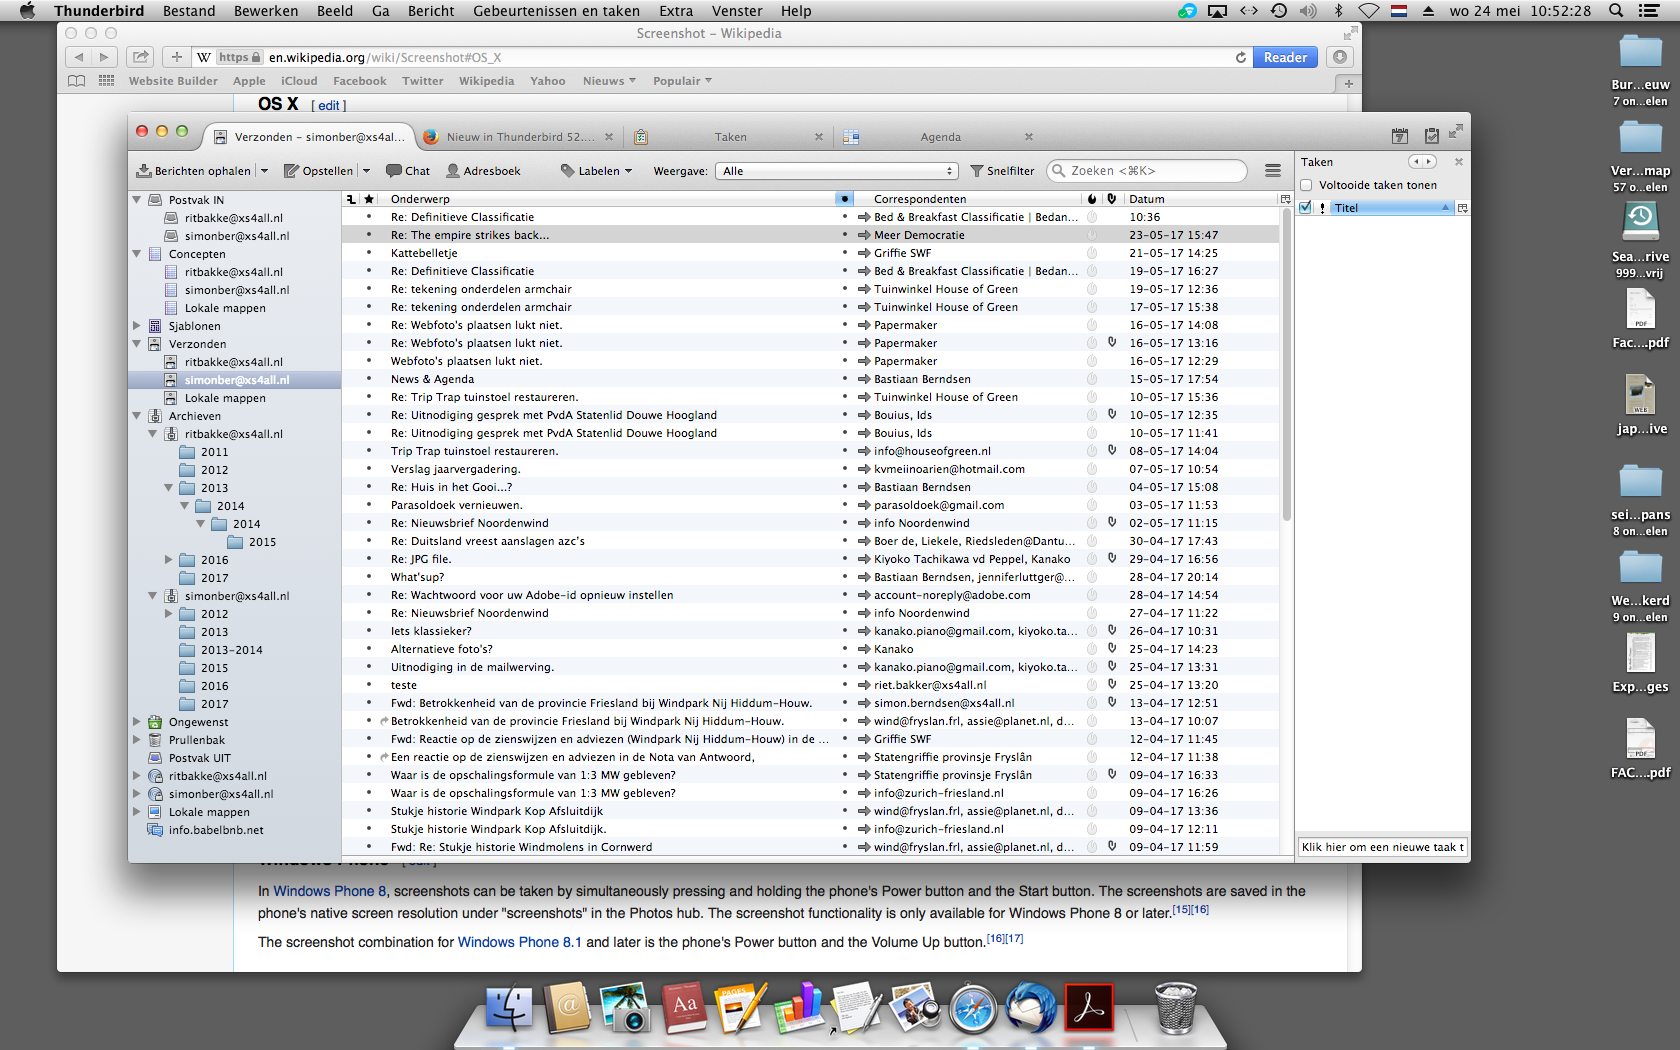Screen dimensions: 1680x1050
Task: Toggle read status dot on Kattebelletje row
Action: 845,253
